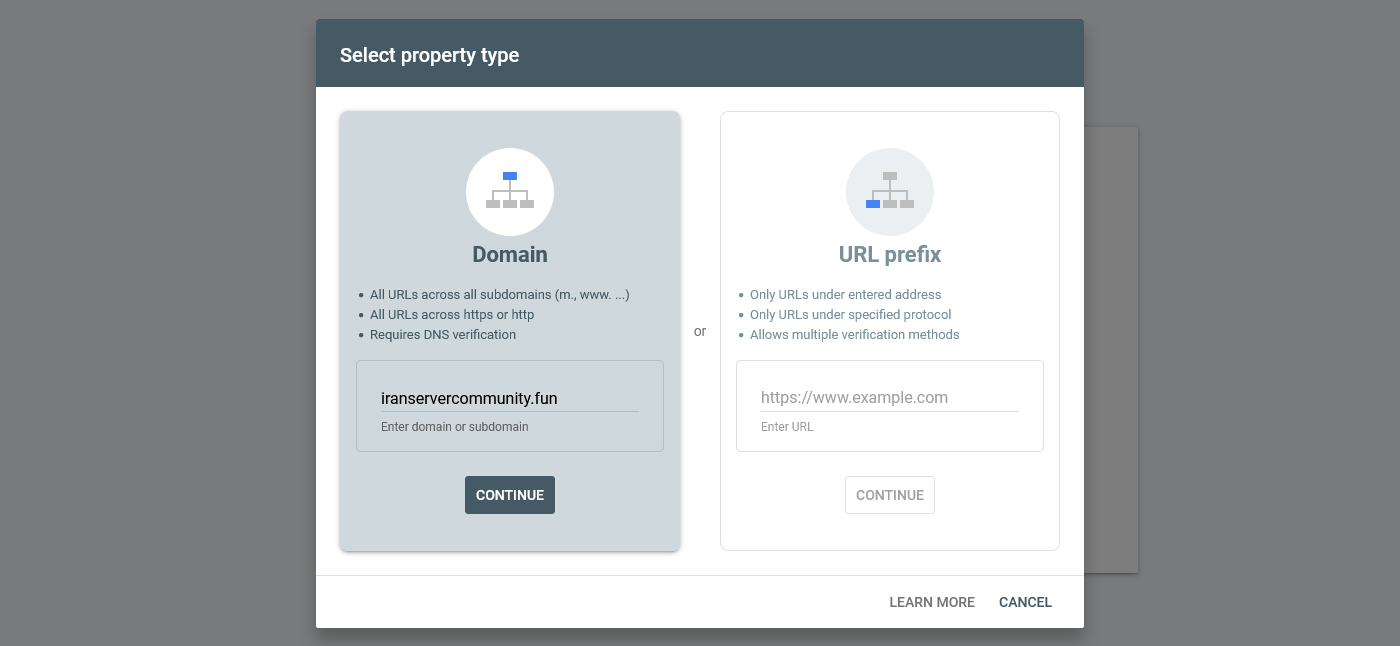Viewport: 1400px width, 646px height.
Task: Click 'Only URLs under specified protocol' bullet
Action: (x=850, y=315)
